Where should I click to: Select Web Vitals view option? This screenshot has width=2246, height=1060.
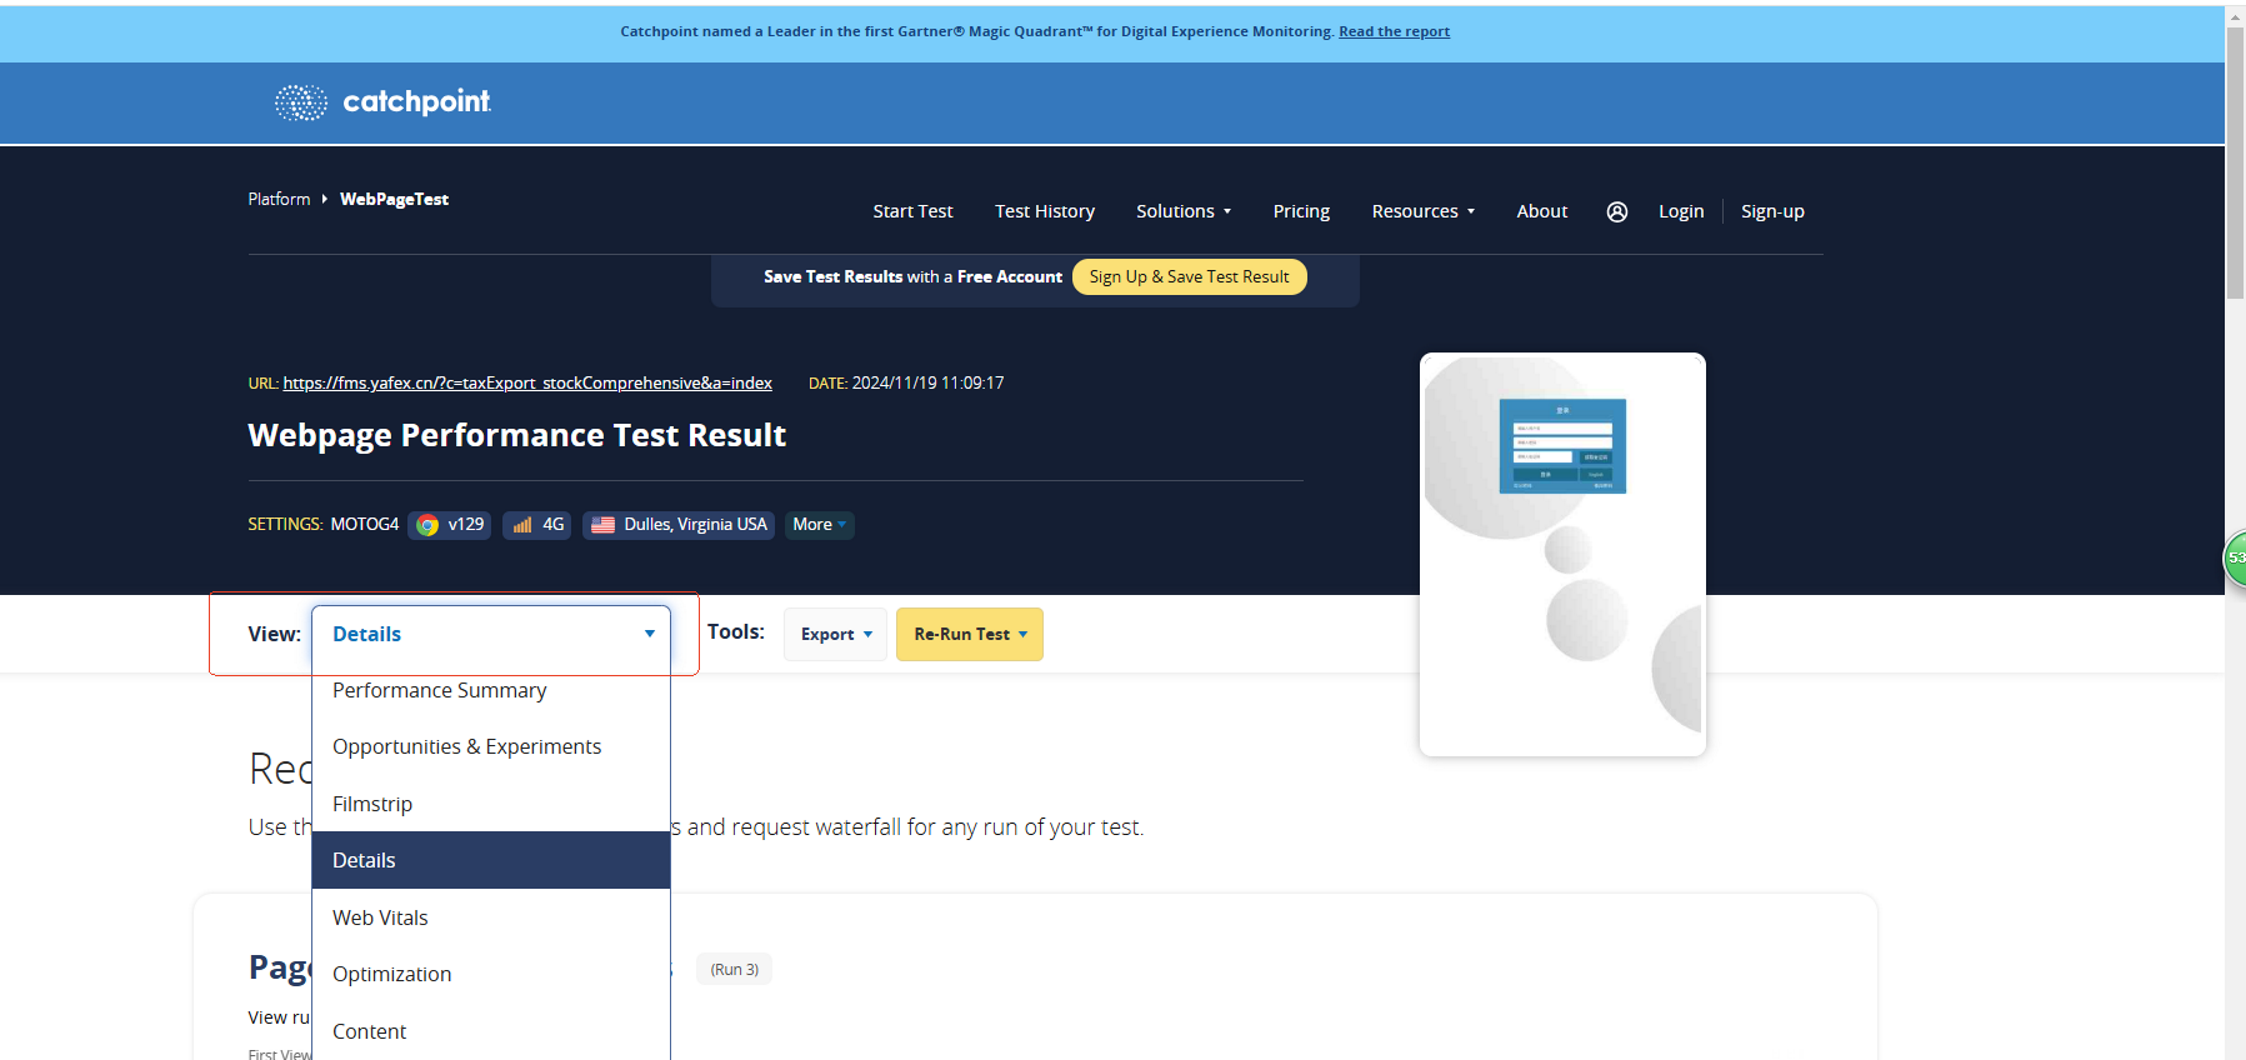pyautogui.click(x=491, y=917)
